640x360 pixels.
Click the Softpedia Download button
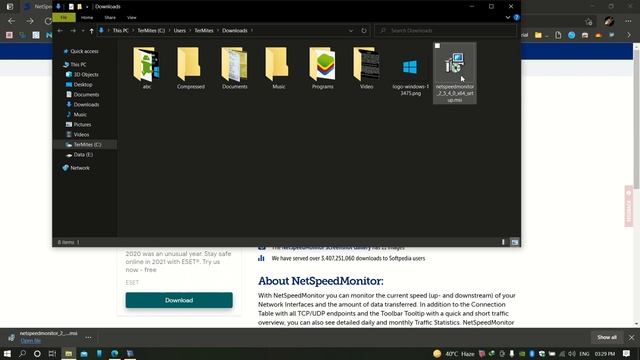(179, 300)
